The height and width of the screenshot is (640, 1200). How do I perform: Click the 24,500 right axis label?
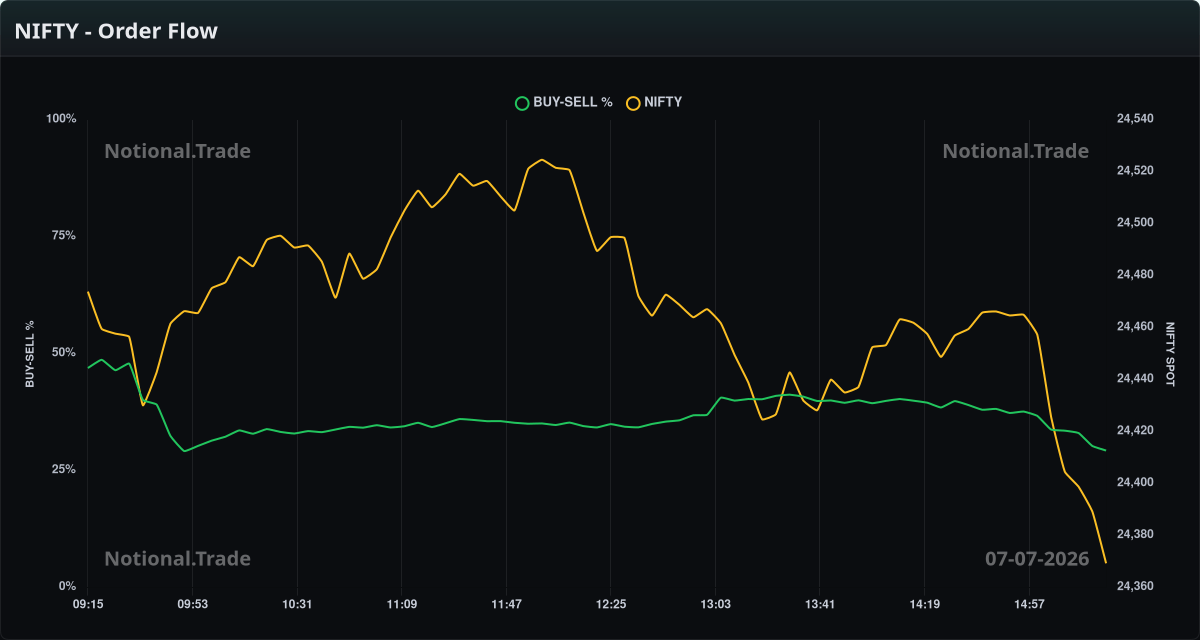[1134, 223]
